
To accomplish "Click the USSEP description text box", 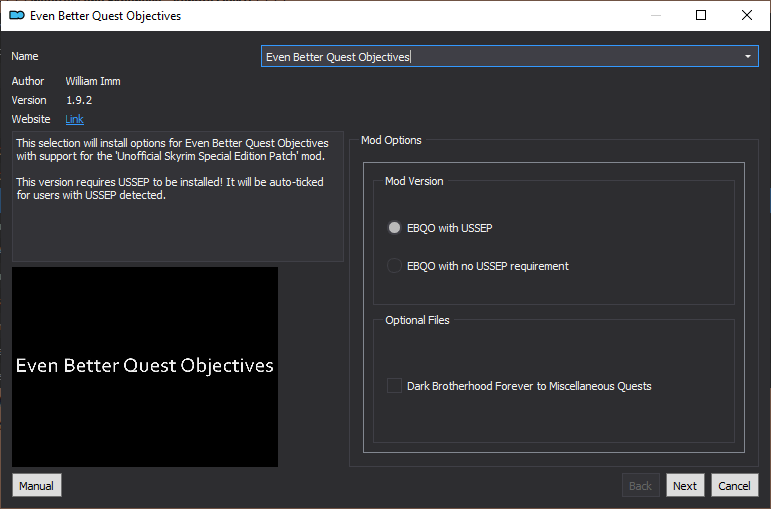I will tap(178, 196).
